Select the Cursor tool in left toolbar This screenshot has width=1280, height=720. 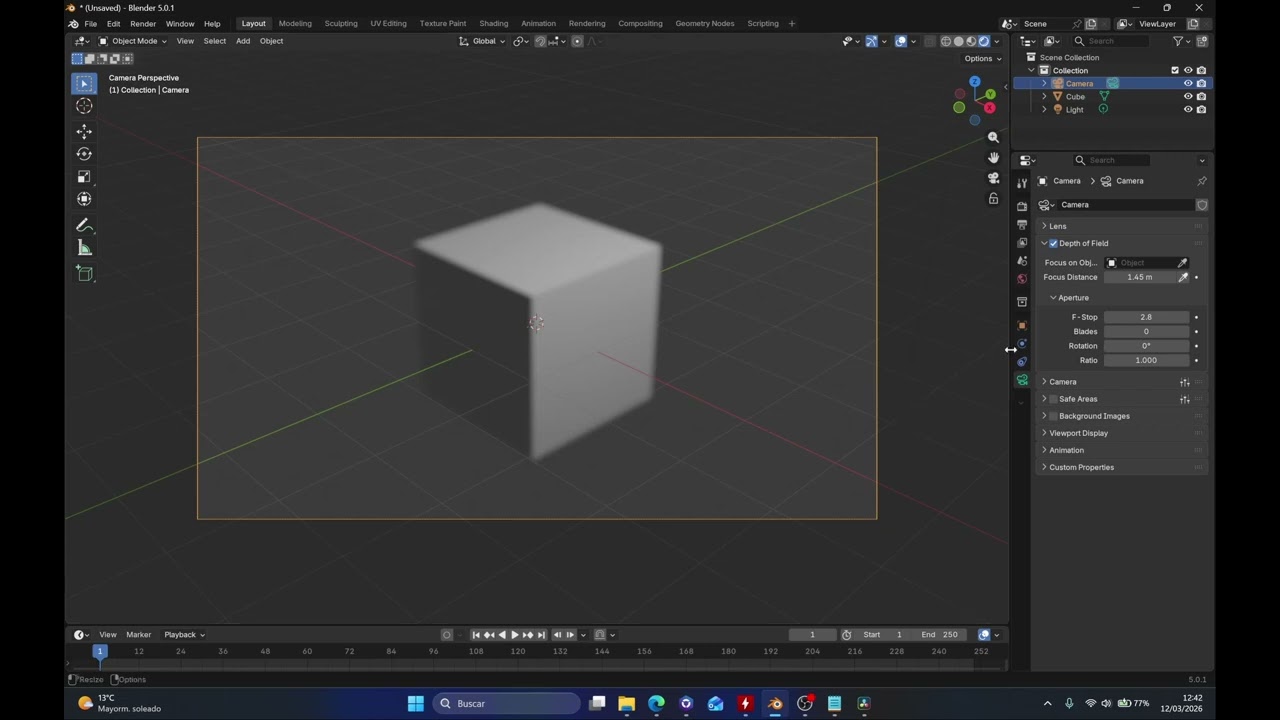pyautogui.click(x=84, y=106)
